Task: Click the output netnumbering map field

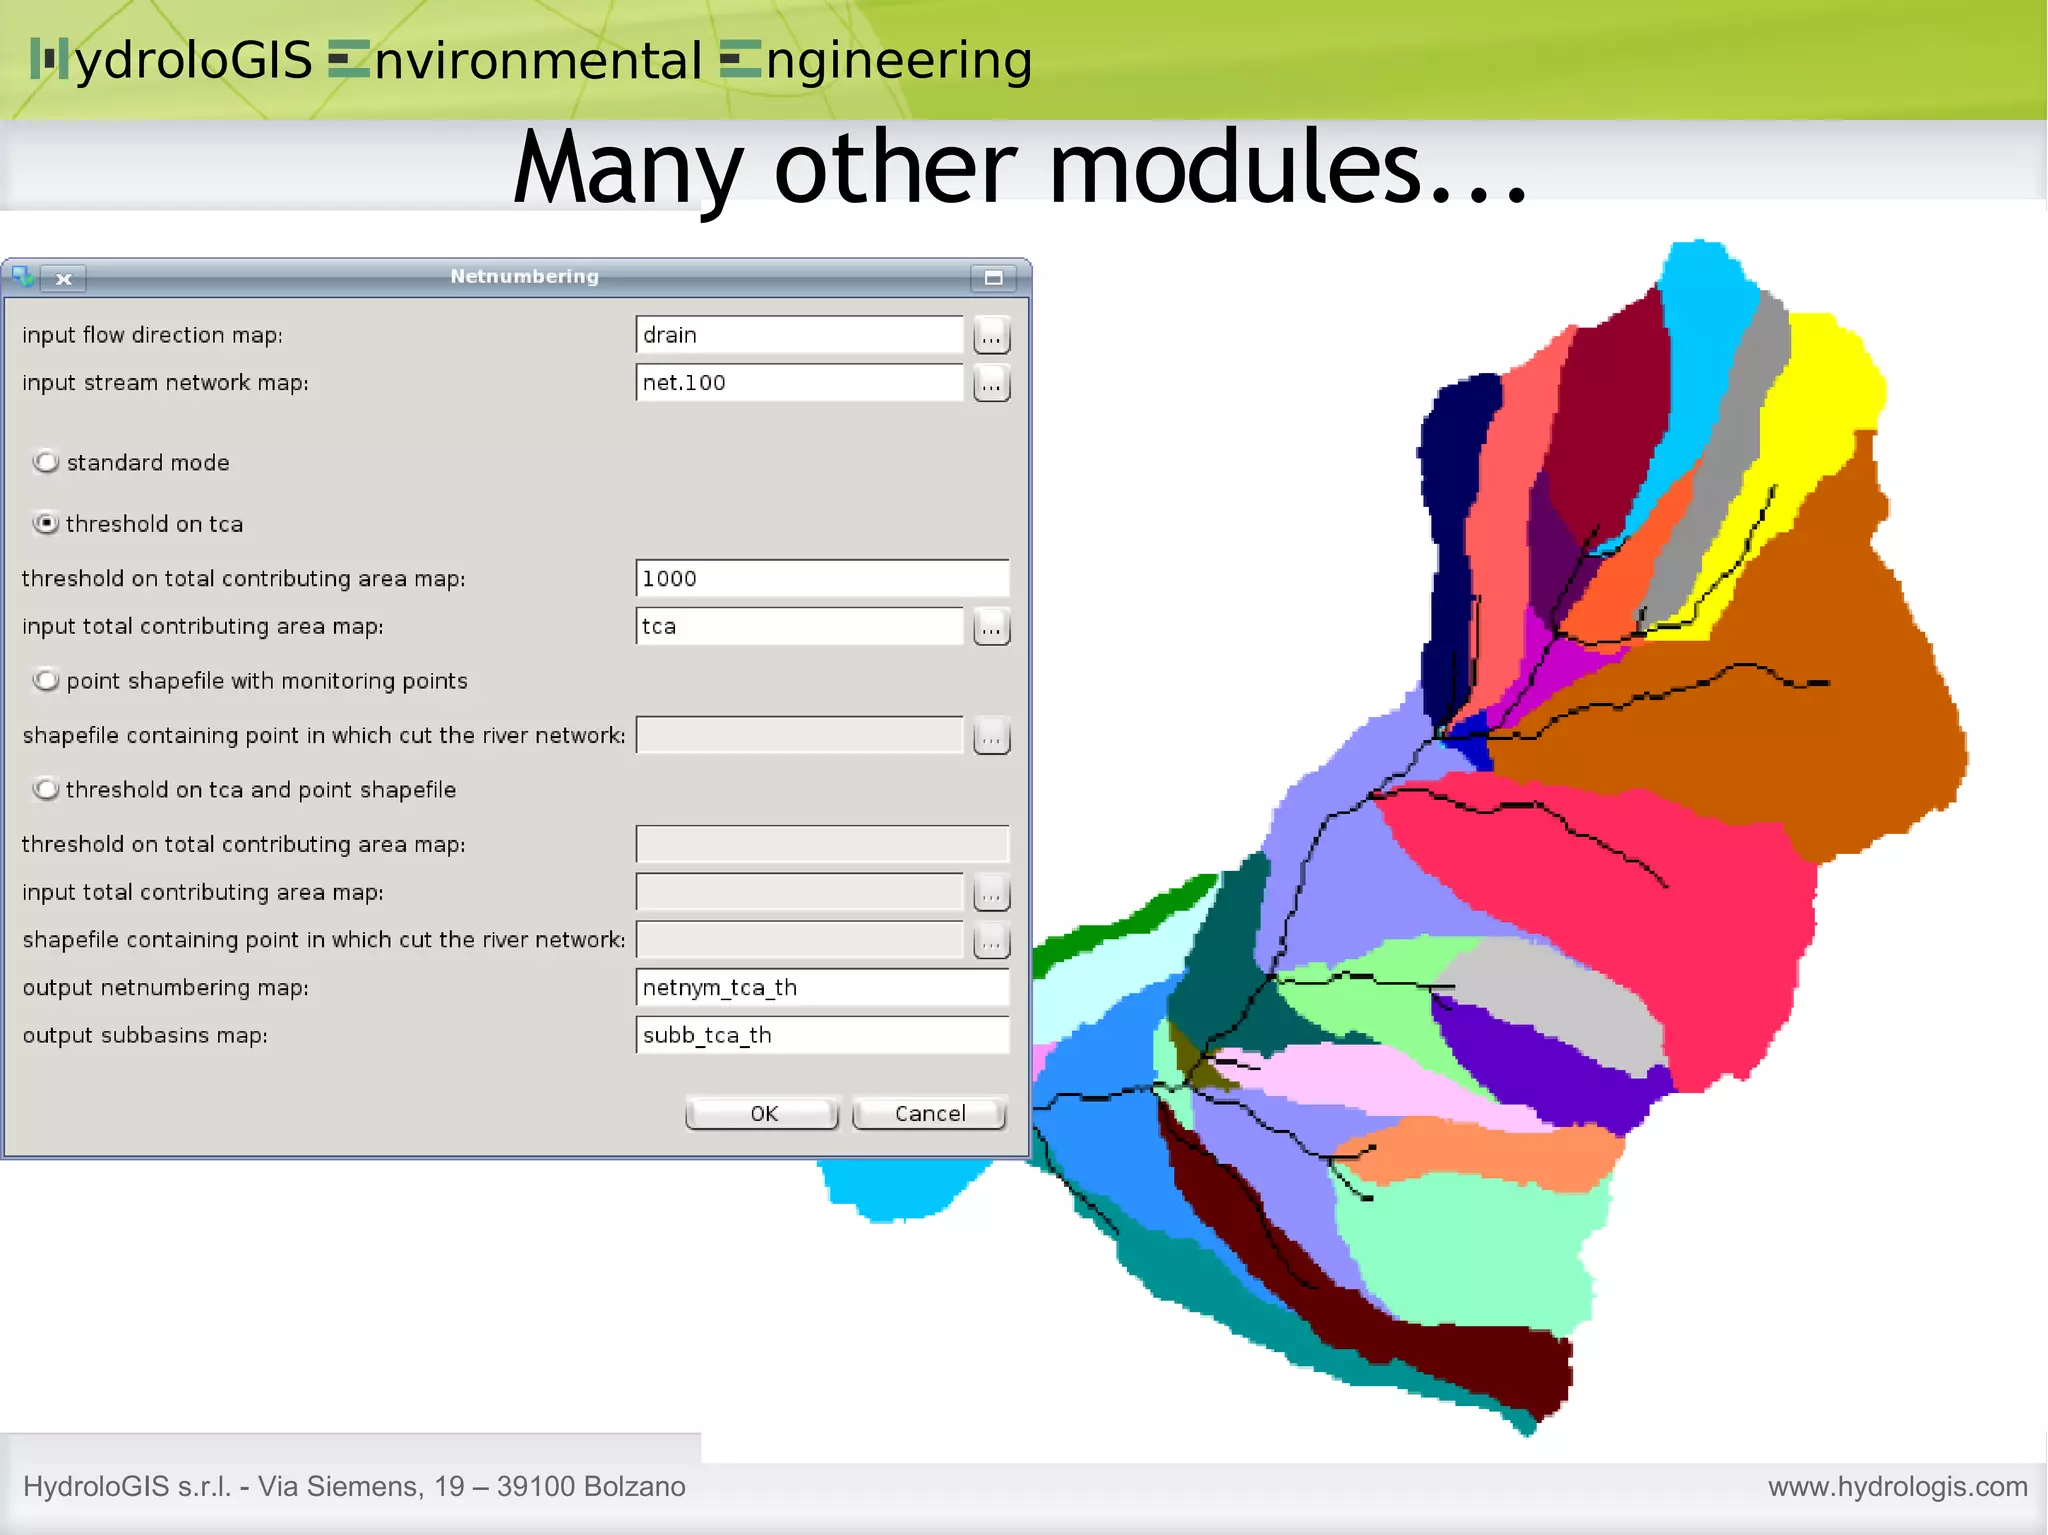Action: point(821,987)
